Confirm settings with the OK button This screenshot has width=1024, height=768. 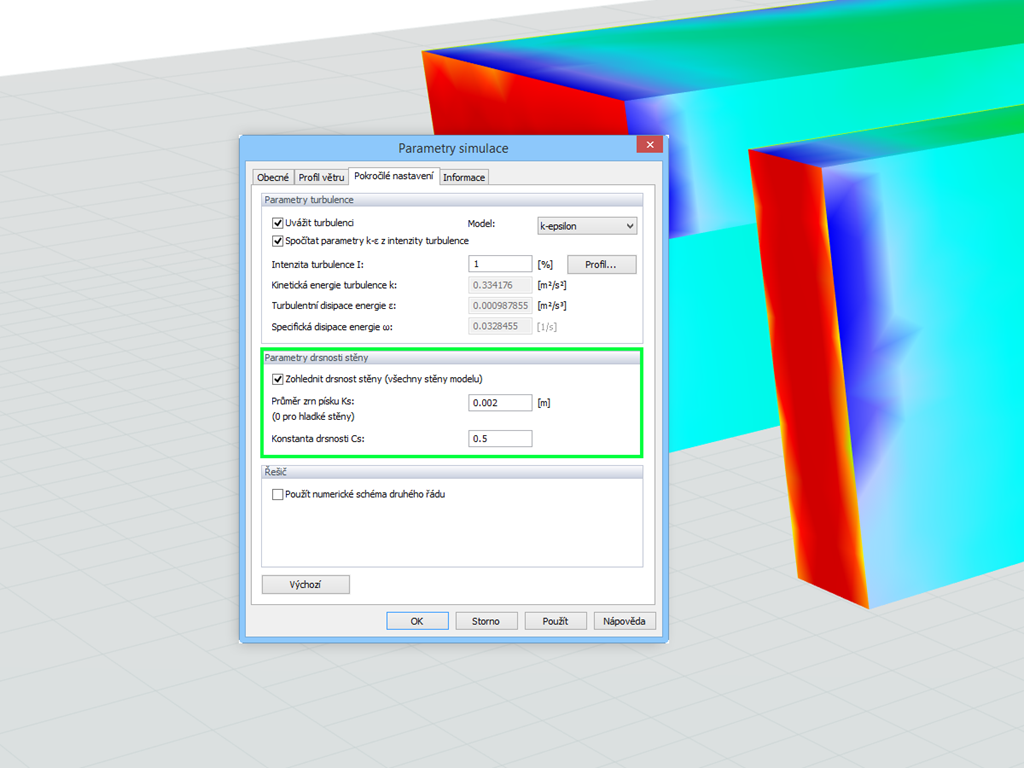click(417, 620)
